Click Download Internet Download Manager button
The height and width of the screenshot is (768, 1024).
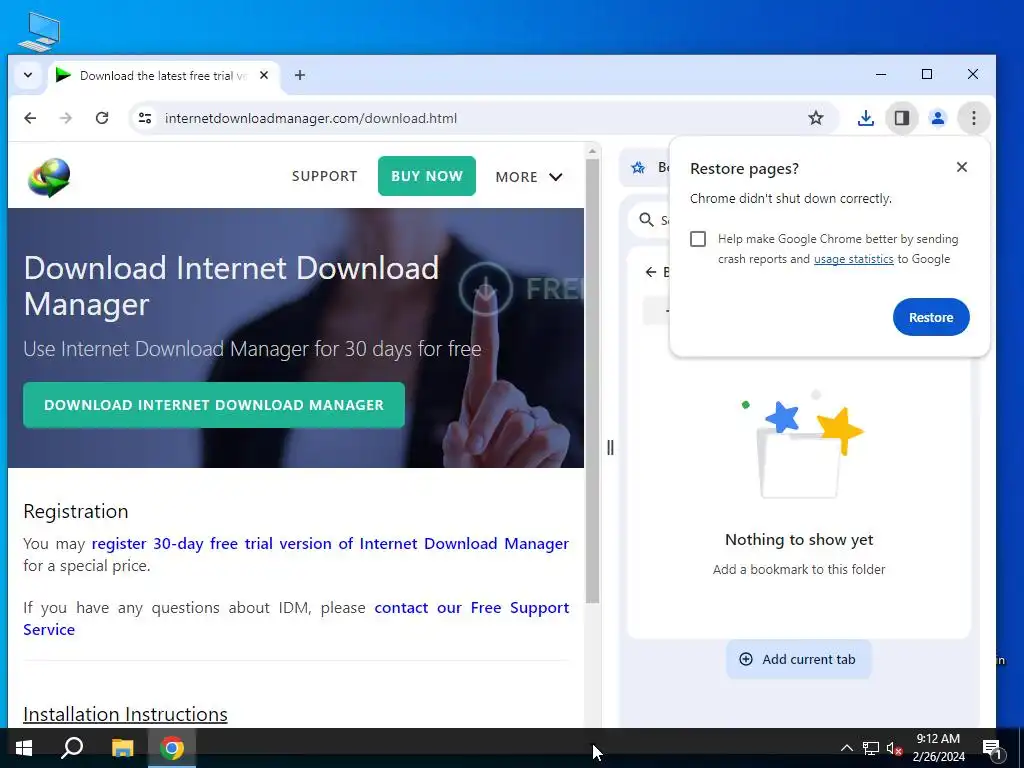(214, 405)
